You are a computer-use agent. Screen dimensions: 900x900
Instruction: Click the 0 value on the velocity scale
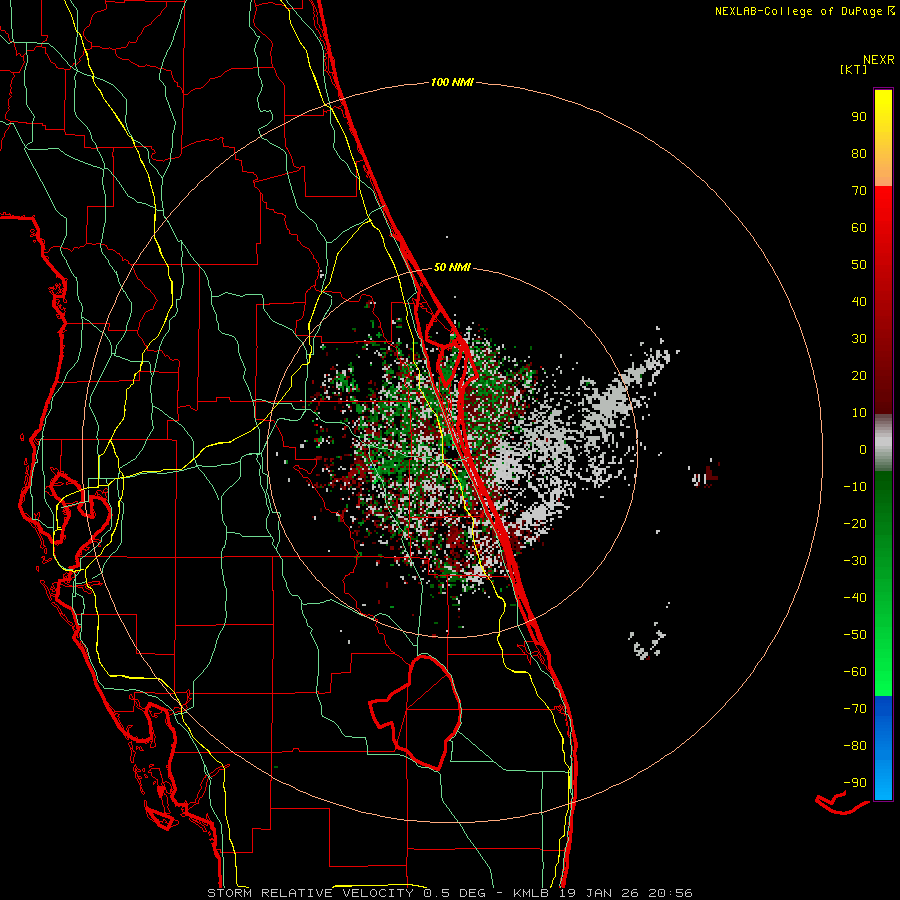pos(863,449)
